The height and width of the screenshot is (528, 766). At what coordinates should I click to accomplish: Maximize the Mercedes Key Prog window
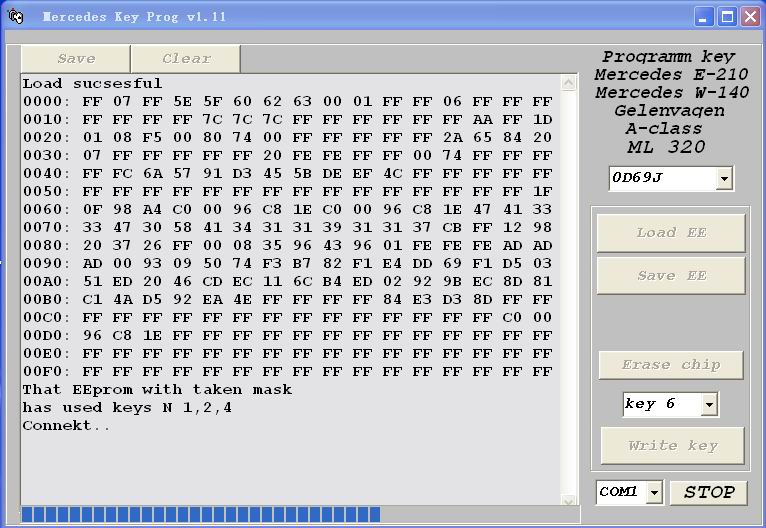pos(727,17)
